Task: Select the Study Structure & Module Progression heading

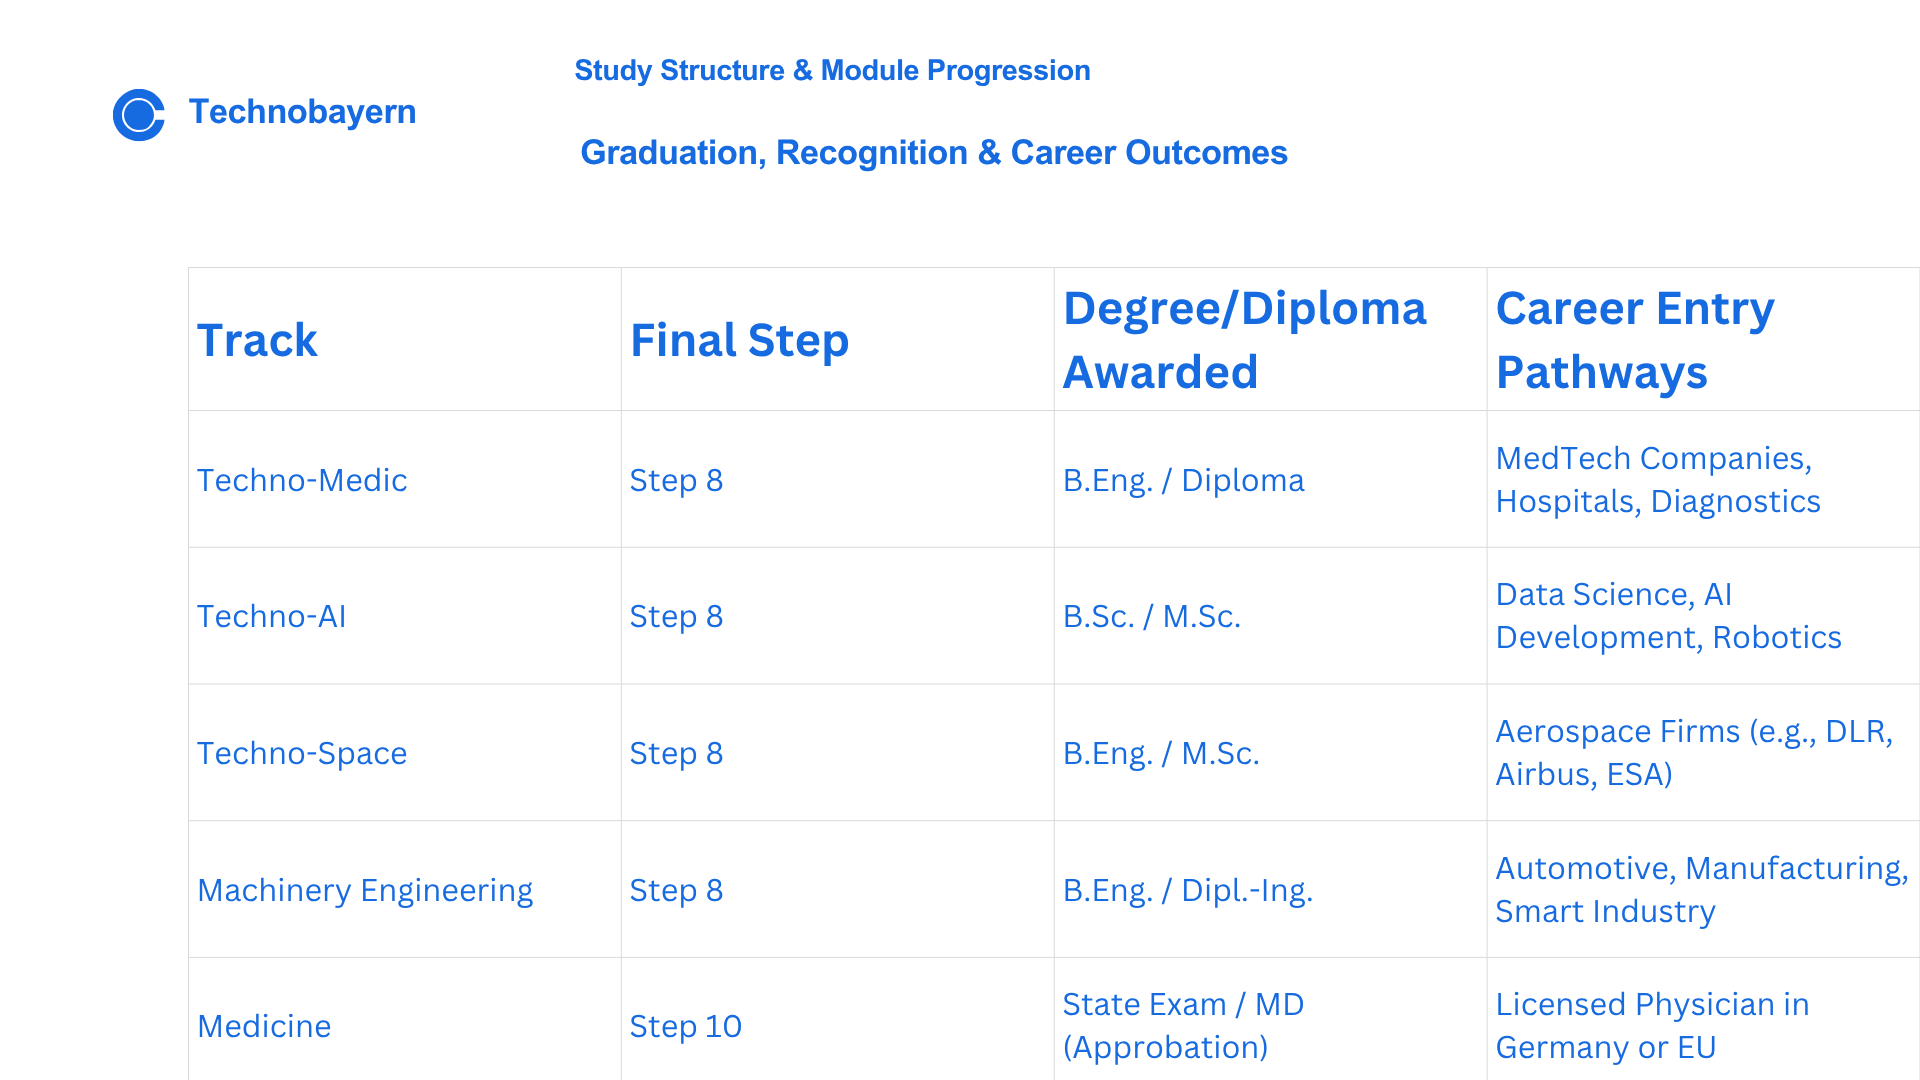Action: 832,71
